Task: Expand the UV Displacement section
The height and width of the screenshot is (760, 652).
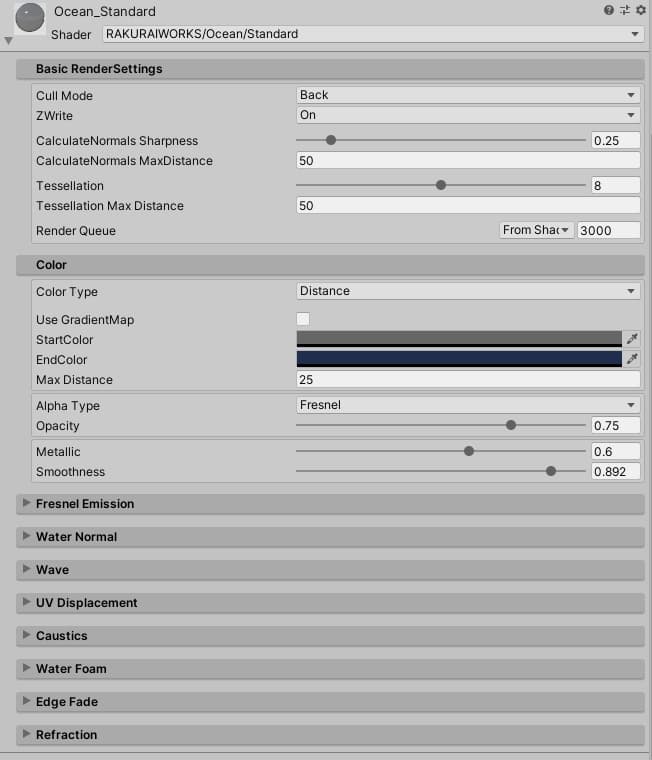Action: (x=330, y=603)
